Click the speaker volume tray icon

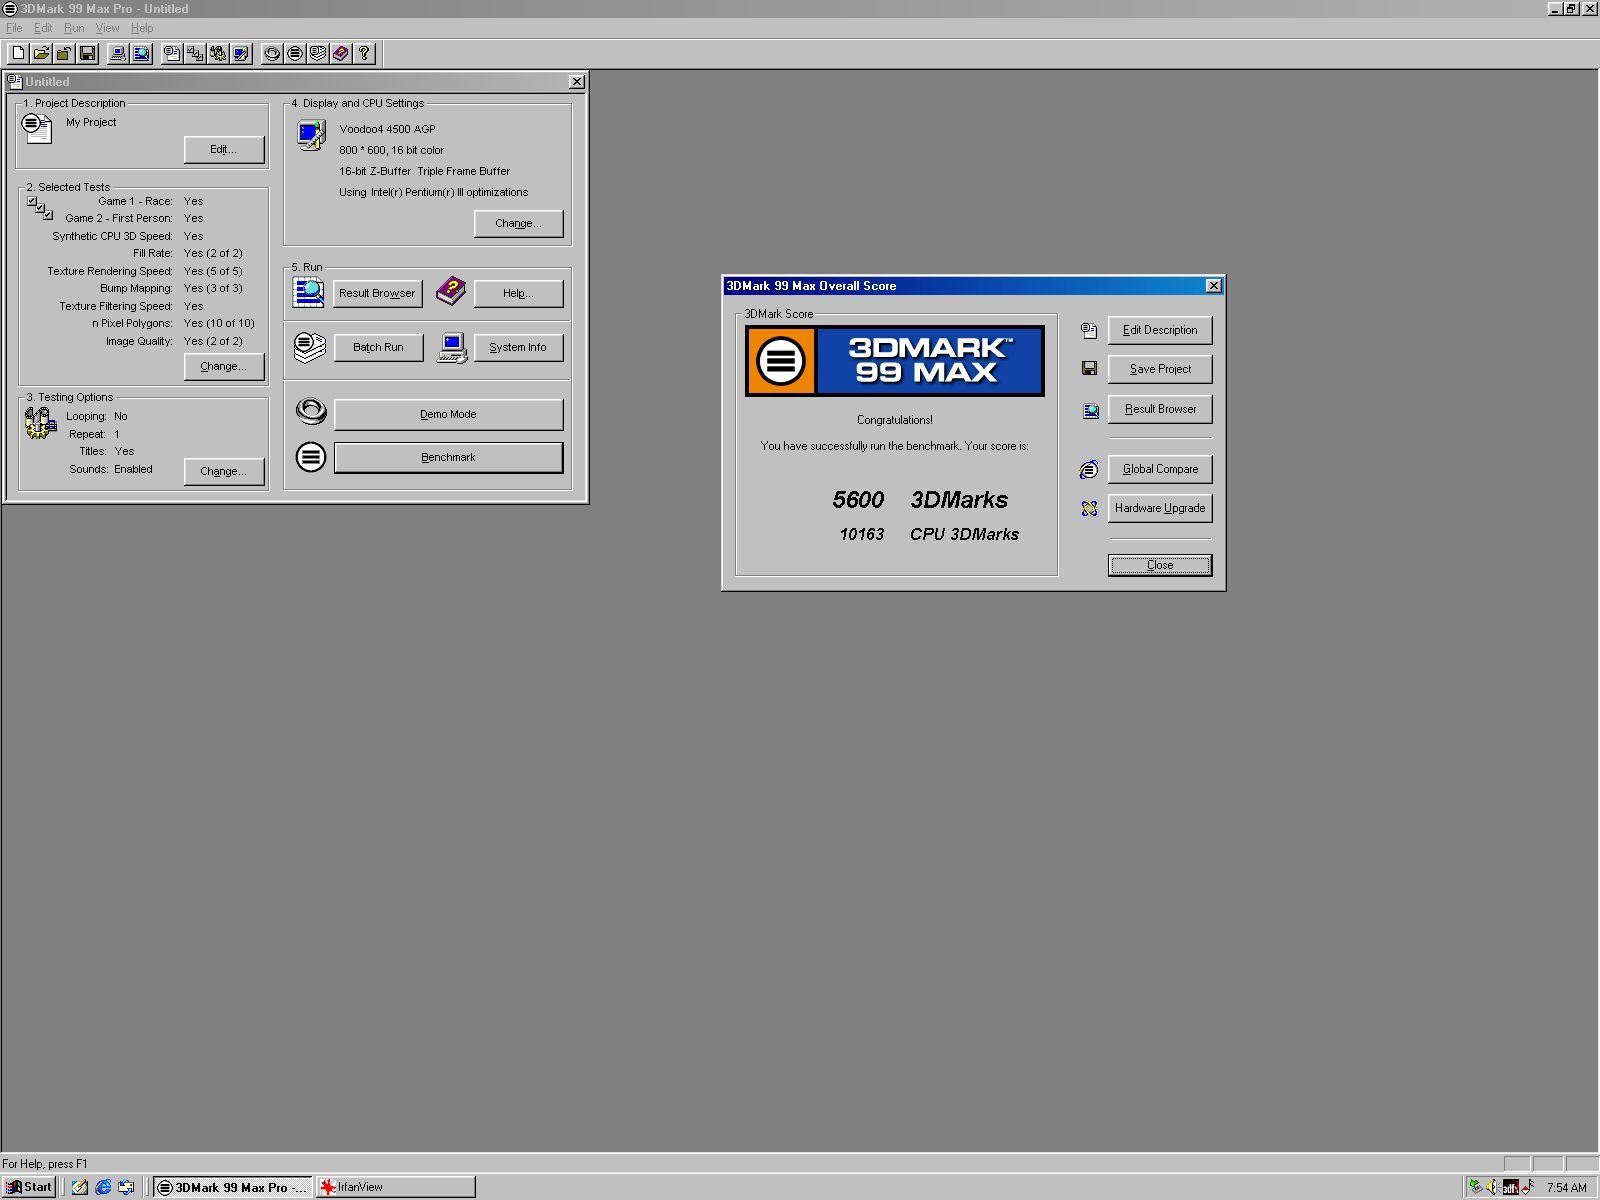(x=1491, y=1187)
